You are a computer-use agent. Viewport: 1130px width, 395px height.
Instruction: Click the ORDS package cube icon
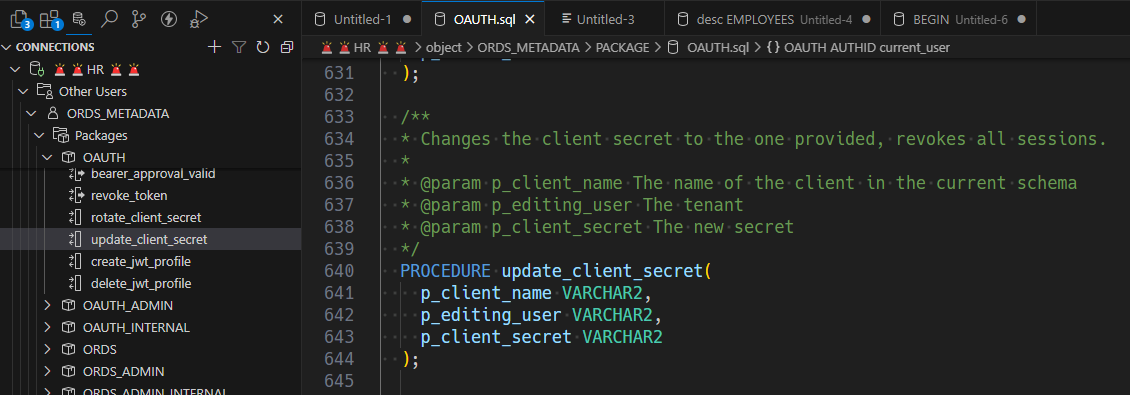pos(68,350)
